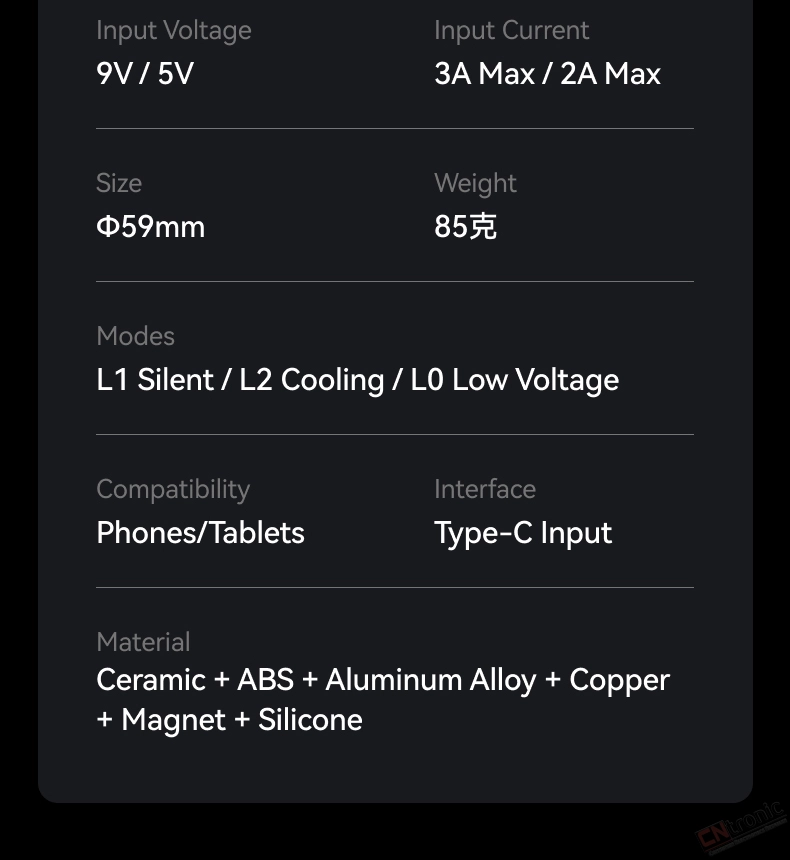790x860 pixels.
Task: Select the 9V / 5V value
Action: click(x=145, y=73)
